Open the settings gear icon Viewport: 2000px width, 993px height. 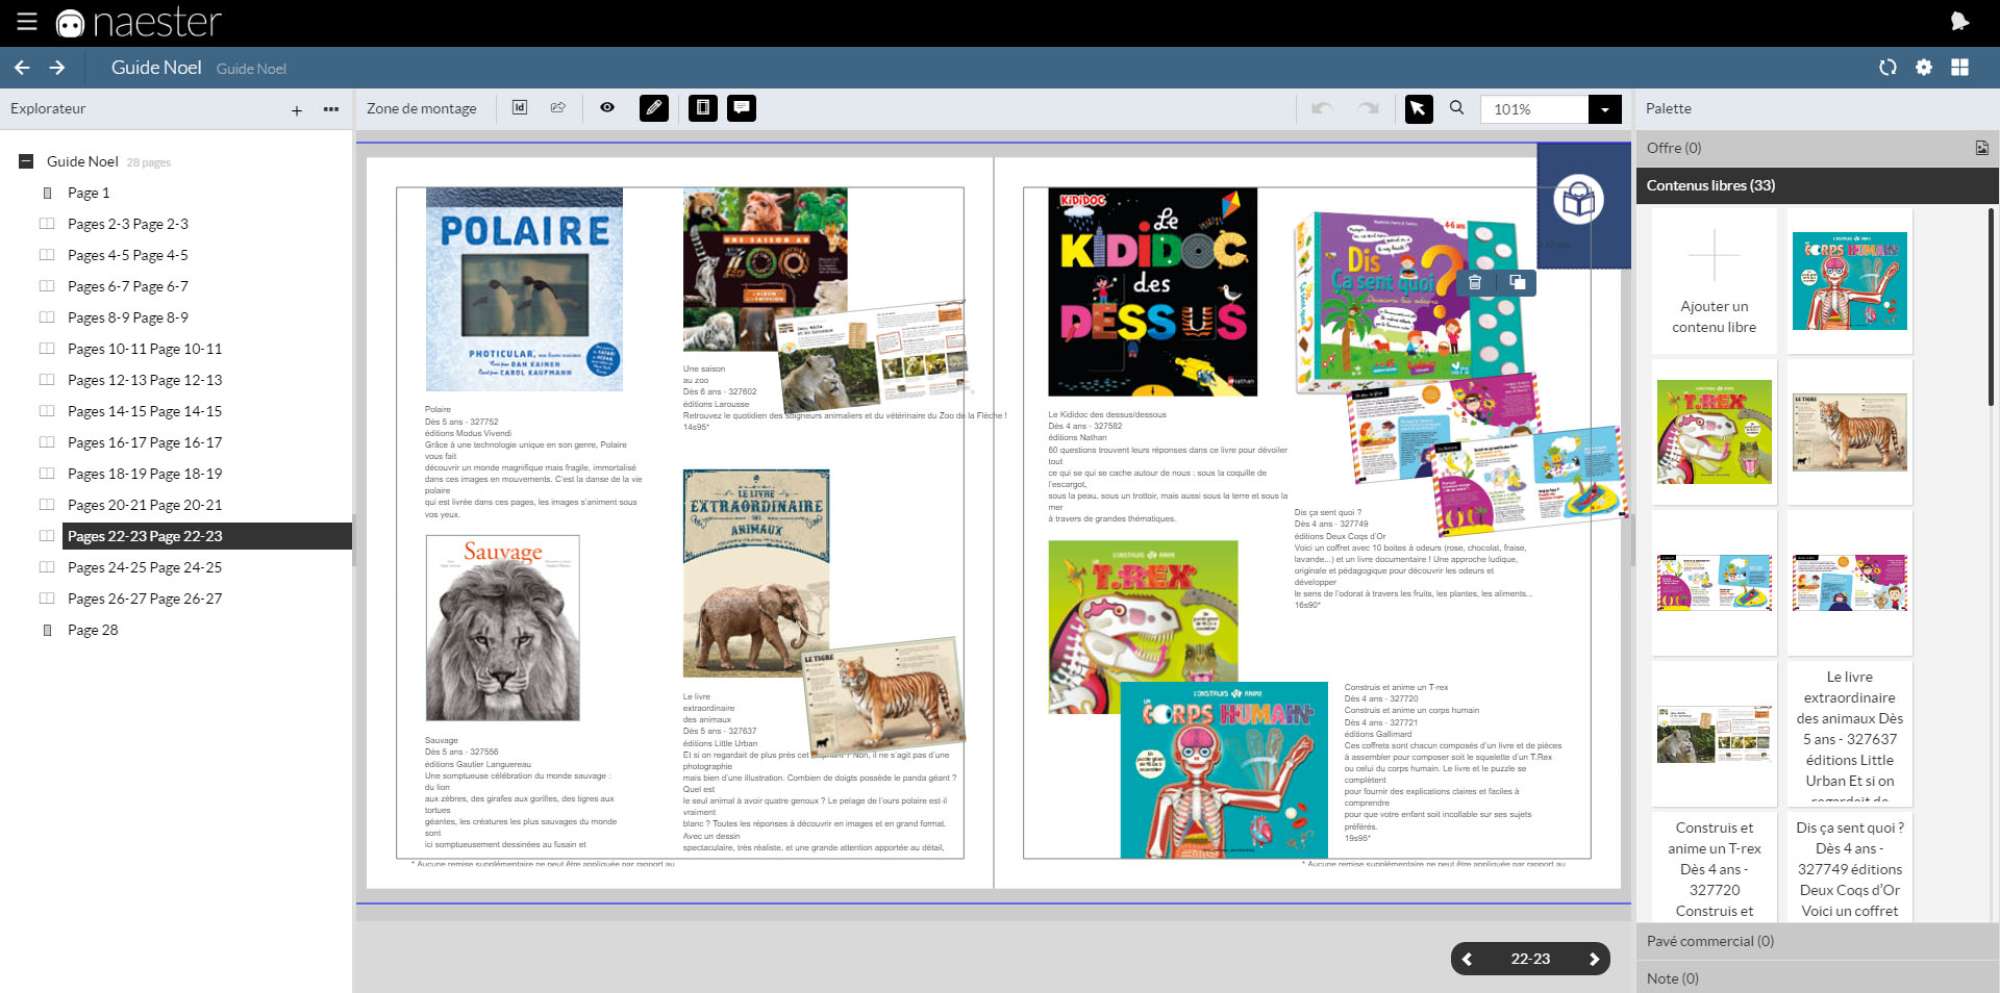[x=1923, y=67]
